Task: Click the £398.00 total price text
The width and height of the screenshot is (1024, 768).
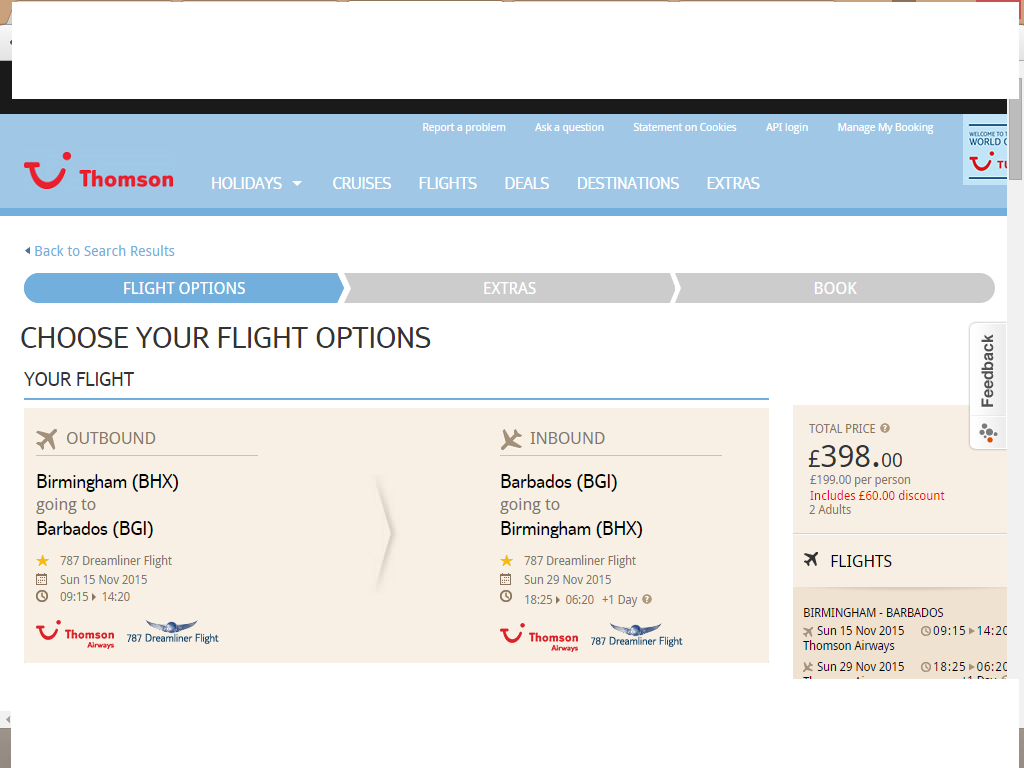Action: 855,456
